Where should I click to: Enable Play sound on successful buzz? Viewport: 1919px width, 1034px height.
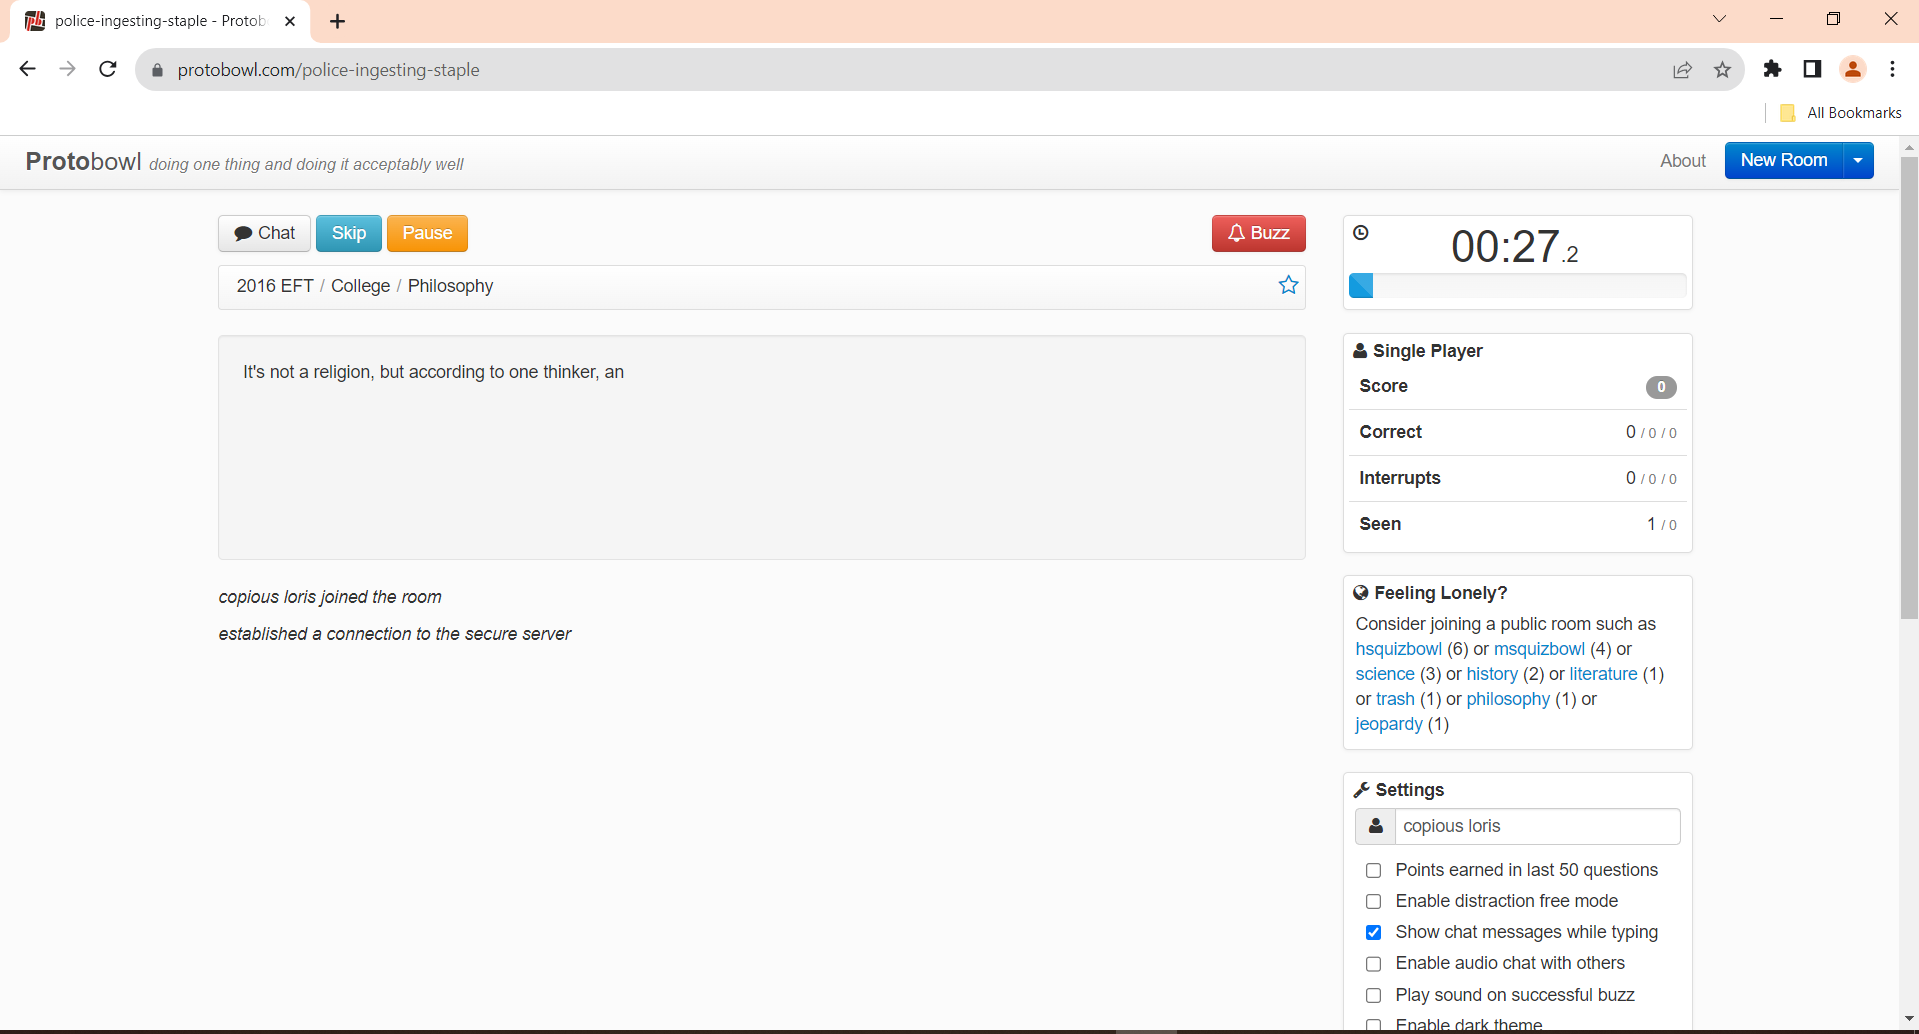coord(1374,996)
